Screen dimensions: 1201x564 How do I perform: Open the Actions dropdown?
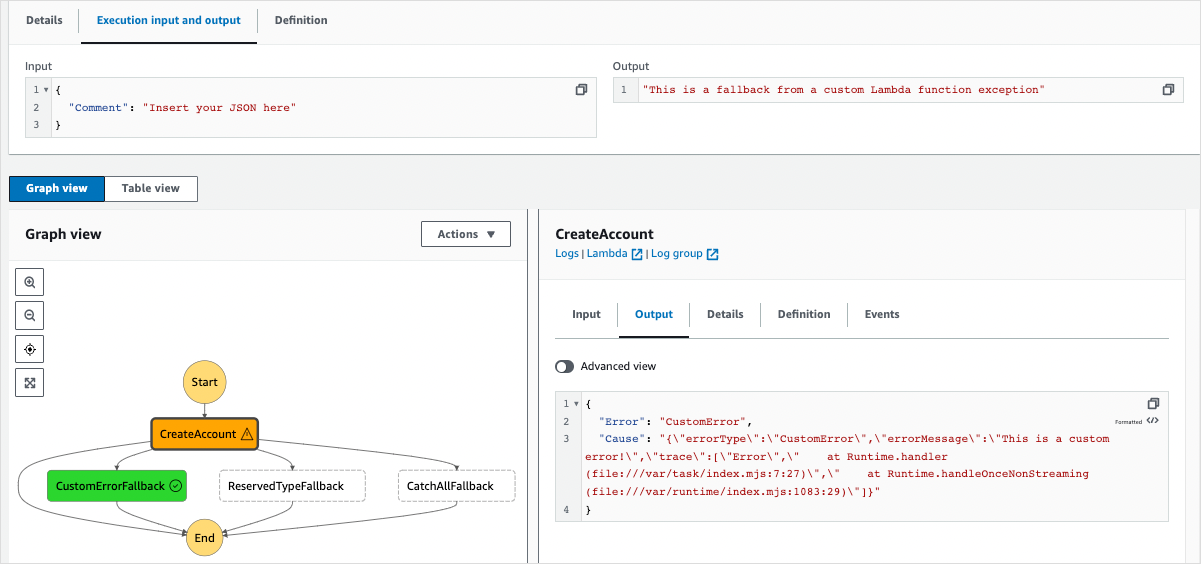[x=466, y=234]
